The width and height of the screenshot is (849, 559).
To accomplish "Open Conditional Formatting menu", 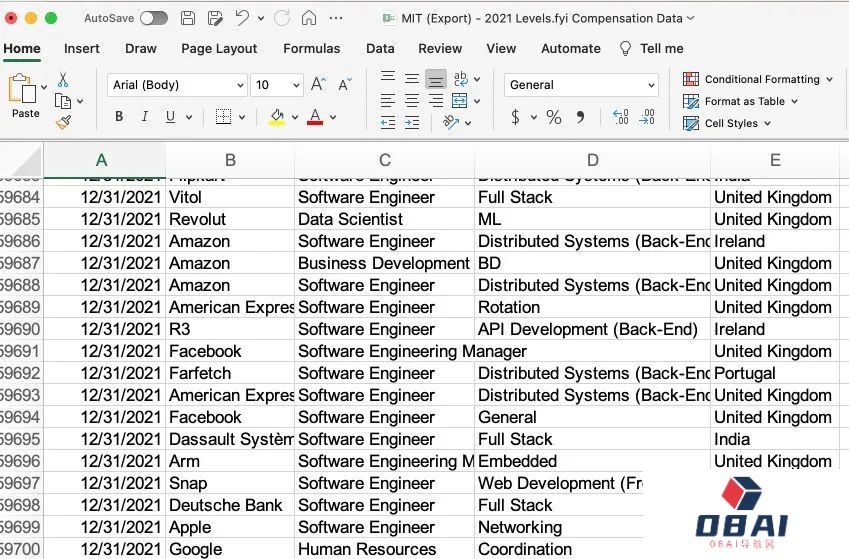I will (x=757, y=80).
